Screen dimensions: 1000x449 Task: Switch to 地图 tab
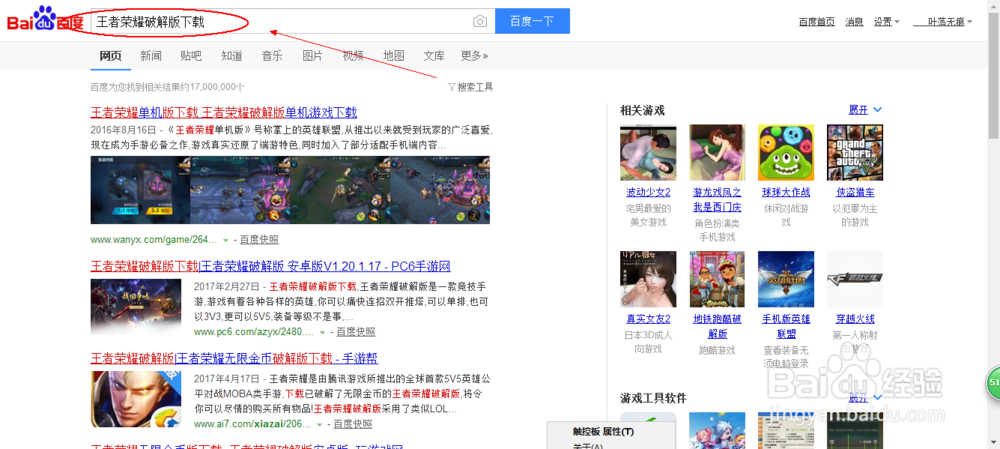(393, 55)
